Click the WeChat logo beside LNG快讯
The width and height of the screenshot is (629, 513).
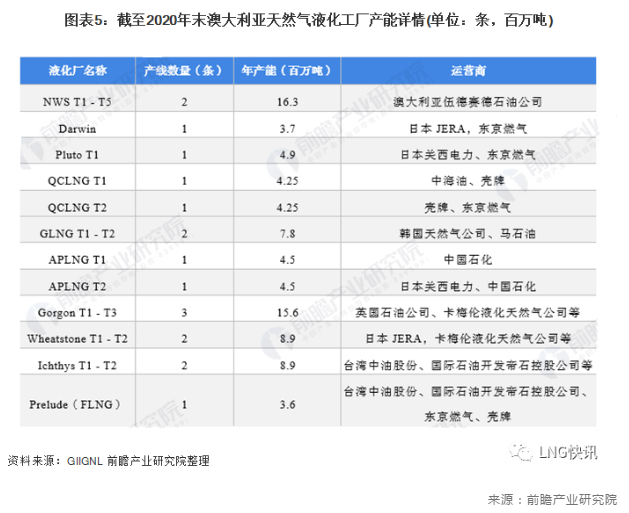click(521, 452)
